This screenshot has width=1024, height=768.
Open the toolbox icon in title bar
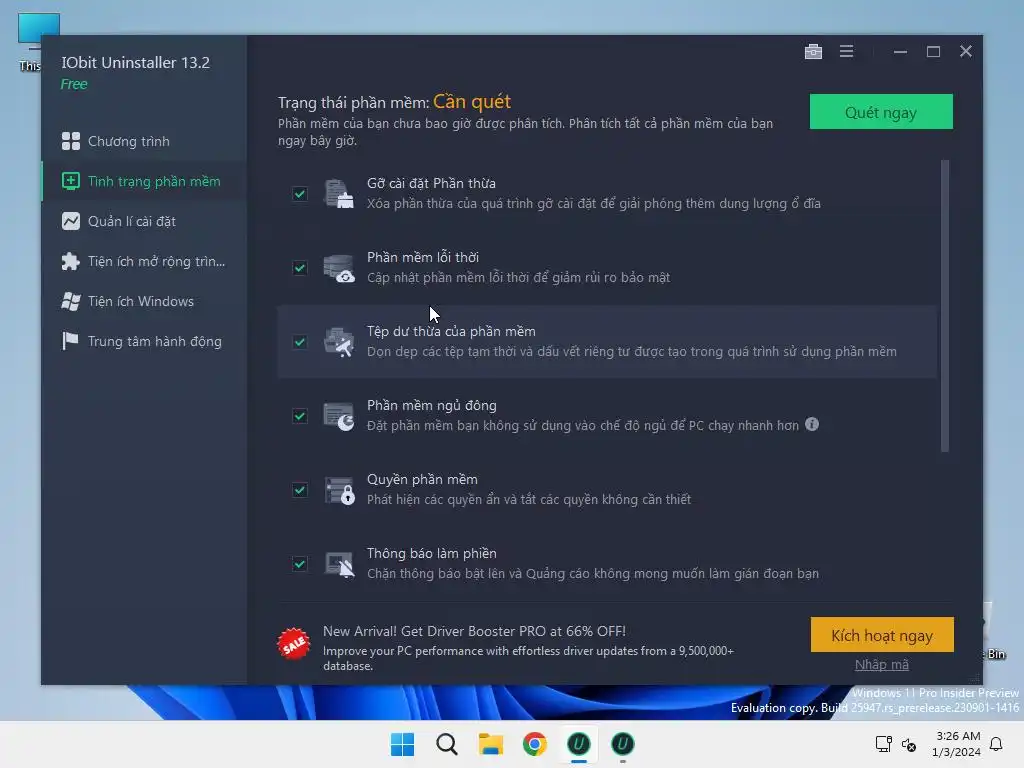(x=813, y=52)
